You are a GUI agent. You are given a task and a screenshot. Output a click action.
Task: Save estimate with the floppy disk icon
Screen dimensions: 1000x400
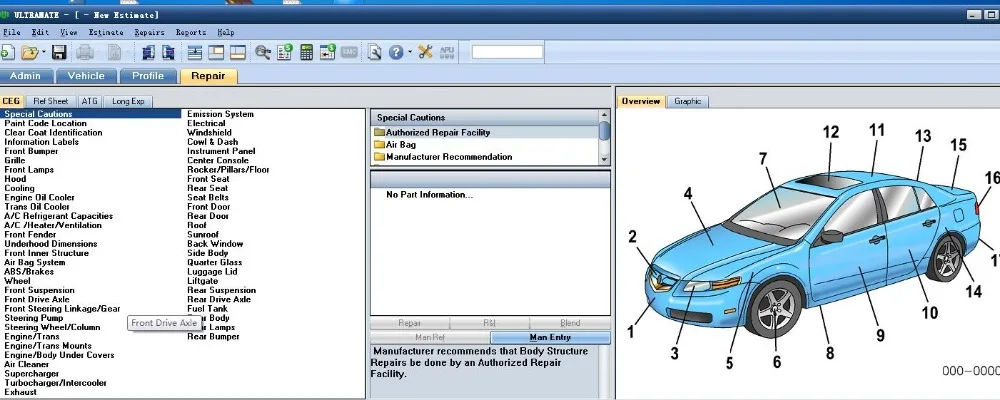(59, 52)
